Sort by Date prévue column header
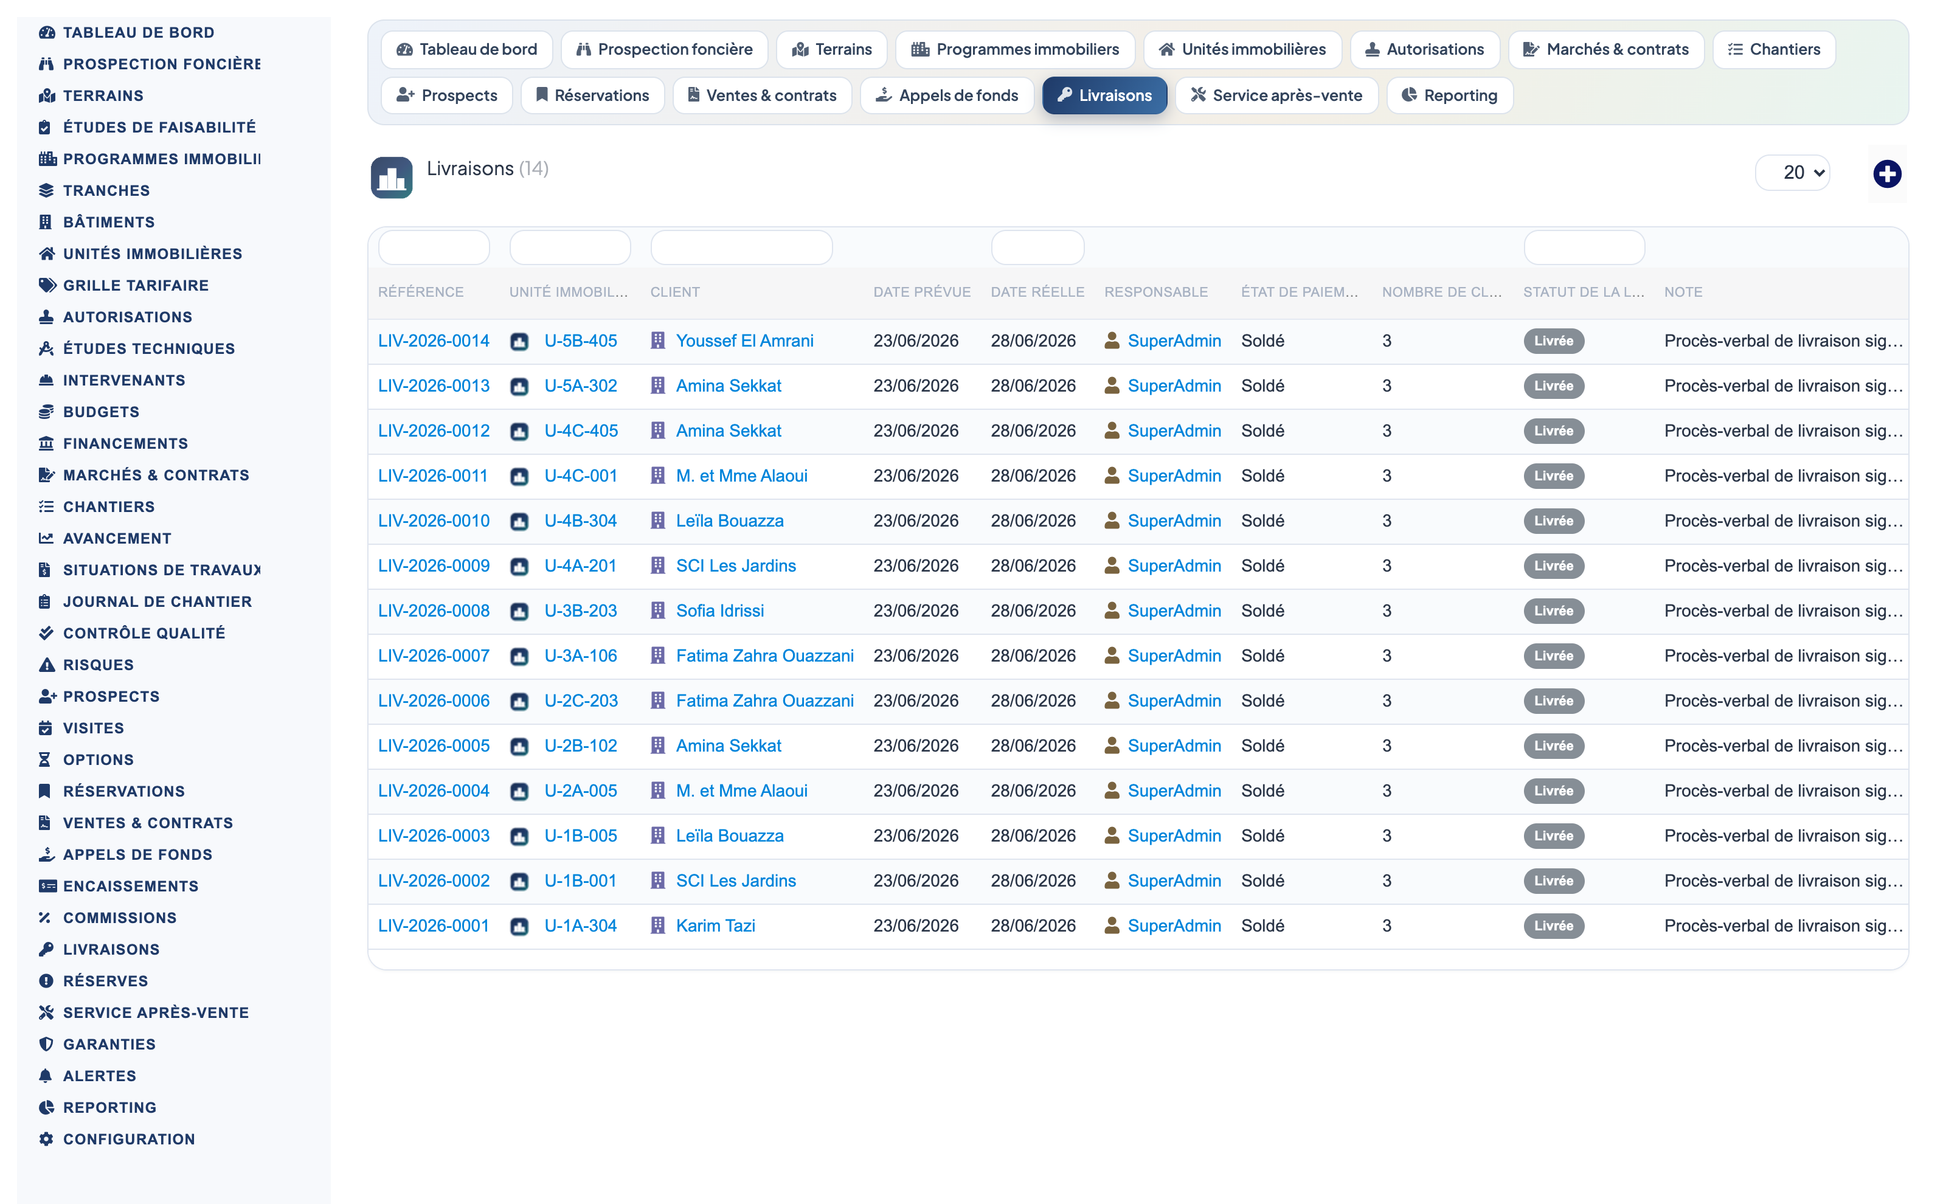Image resolution: width=1946 pixels, height=1204 pixels. pos(922,292)
